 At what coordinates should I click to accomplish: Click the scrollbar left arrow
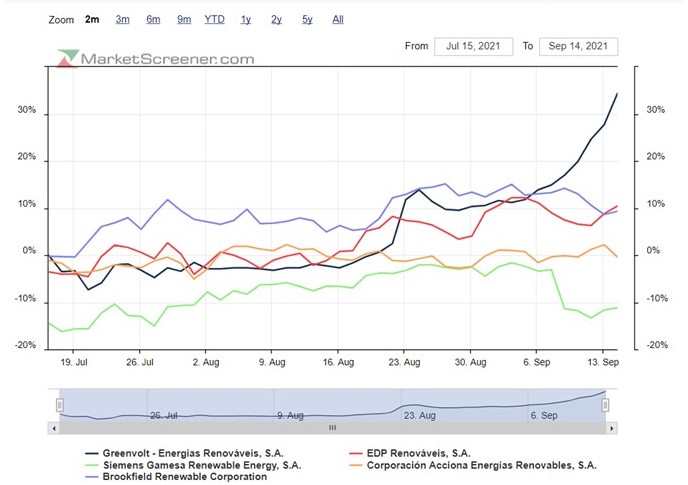point(54,428)
